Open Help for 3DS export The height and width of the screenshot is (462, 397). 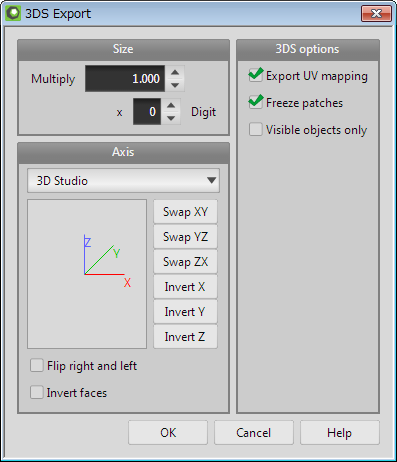click(x=340, y=433)
